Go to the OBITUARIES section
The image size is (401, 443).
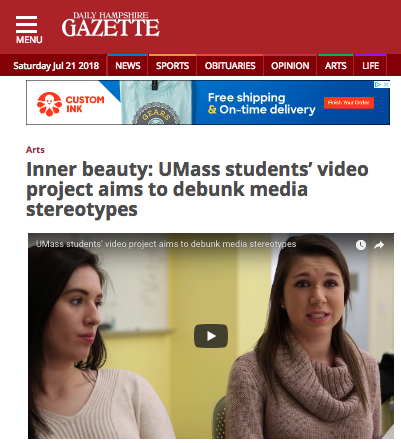point(230,65)
